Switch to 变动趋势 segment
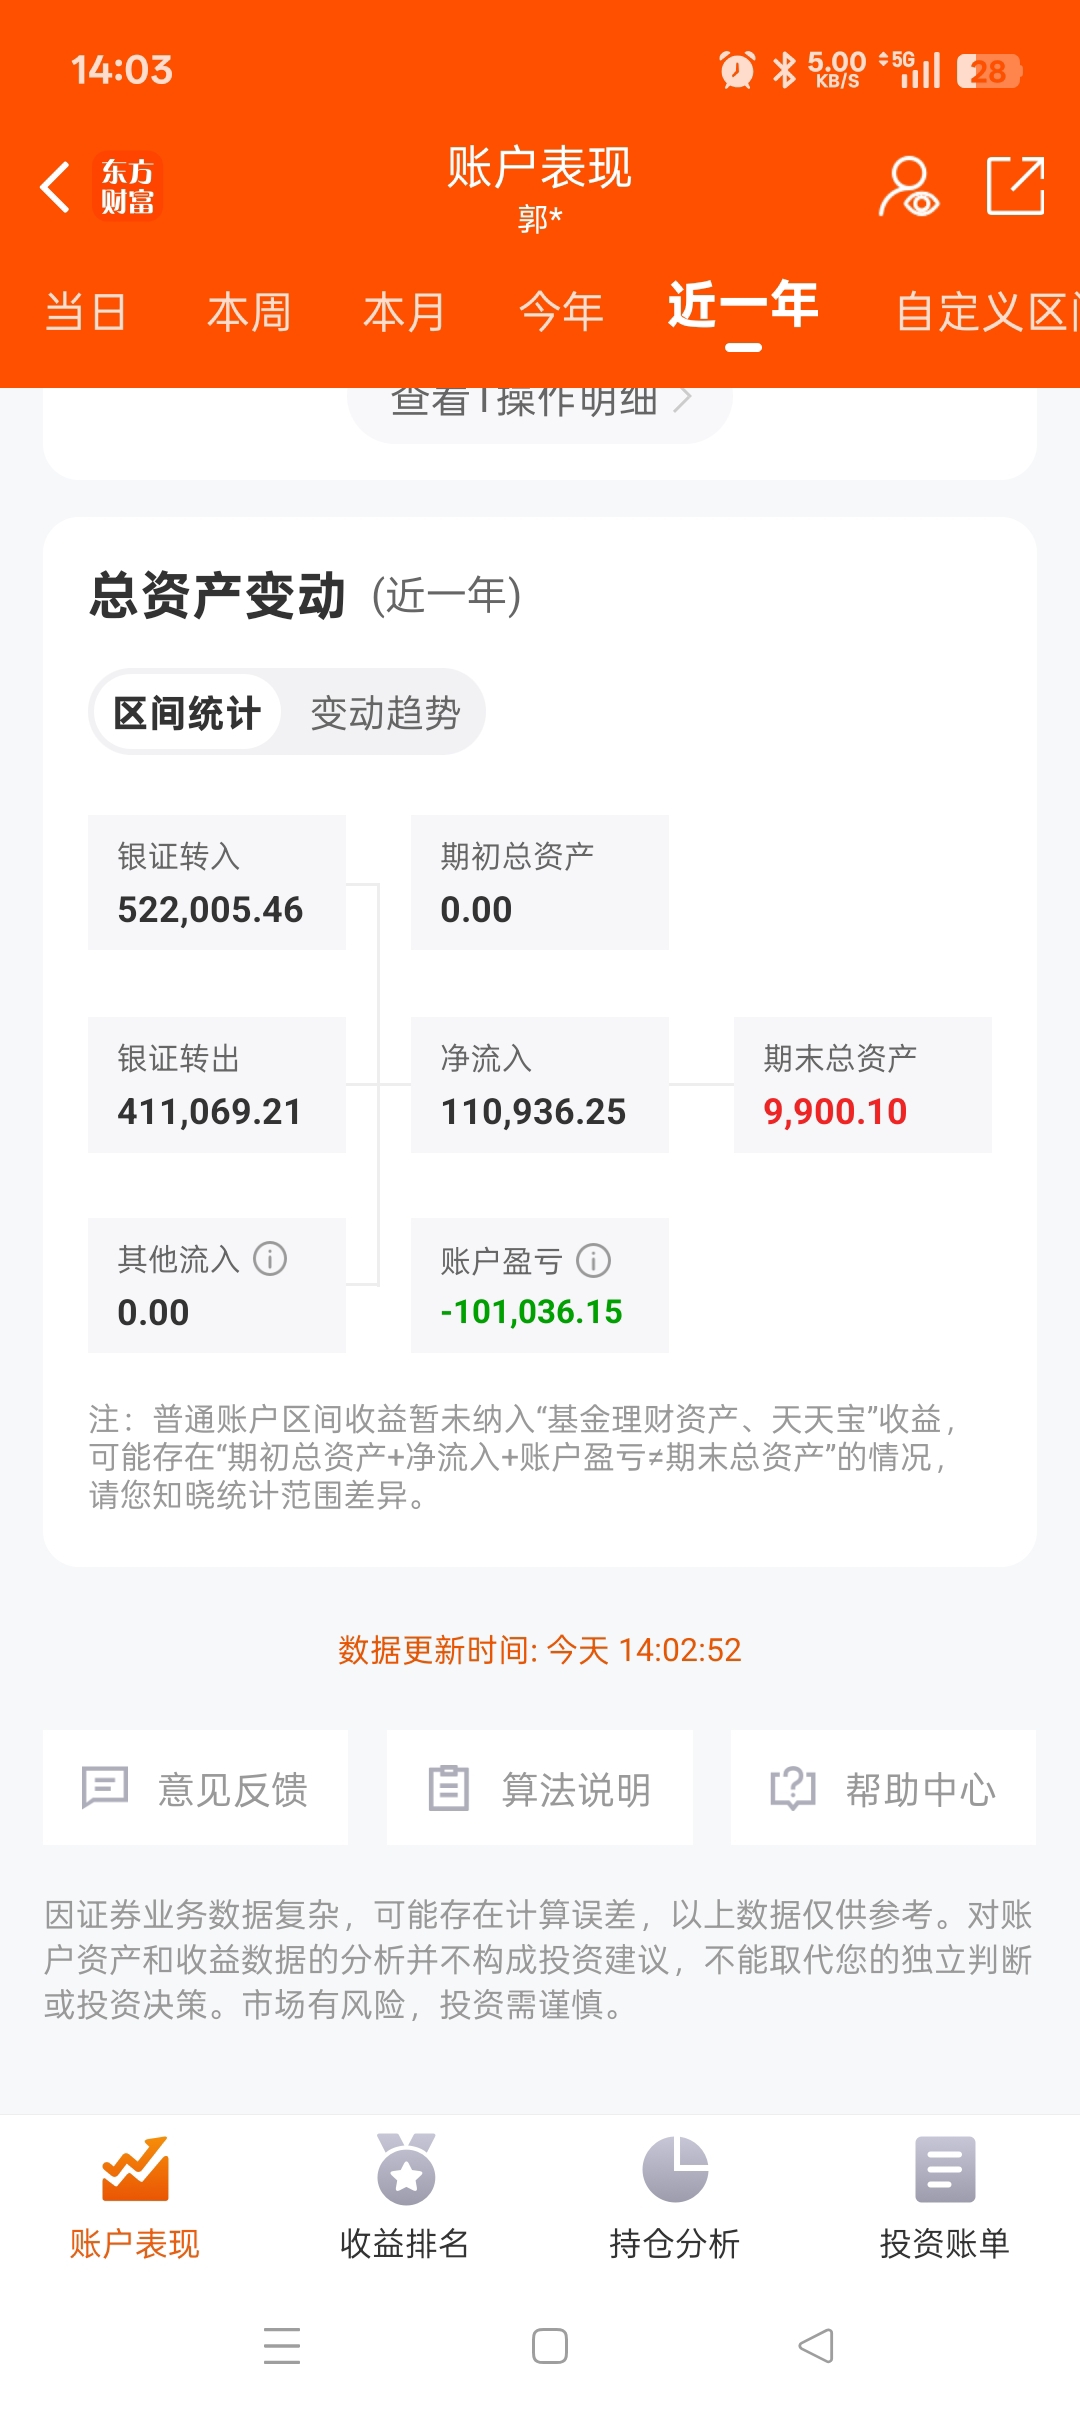This screenshot has width=1080, height=2412. click(x=385, y=713)
